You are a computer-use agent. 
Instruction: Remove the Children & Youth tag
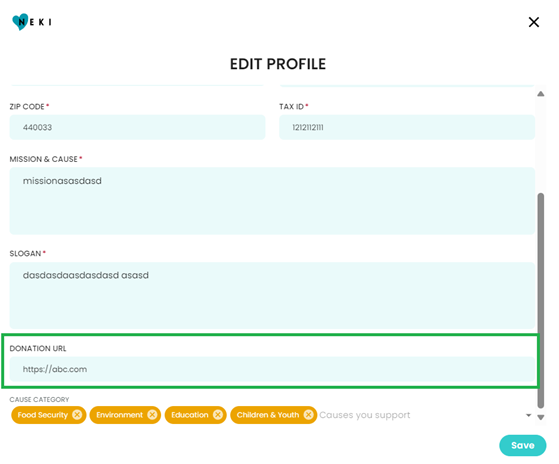(309, 415)
